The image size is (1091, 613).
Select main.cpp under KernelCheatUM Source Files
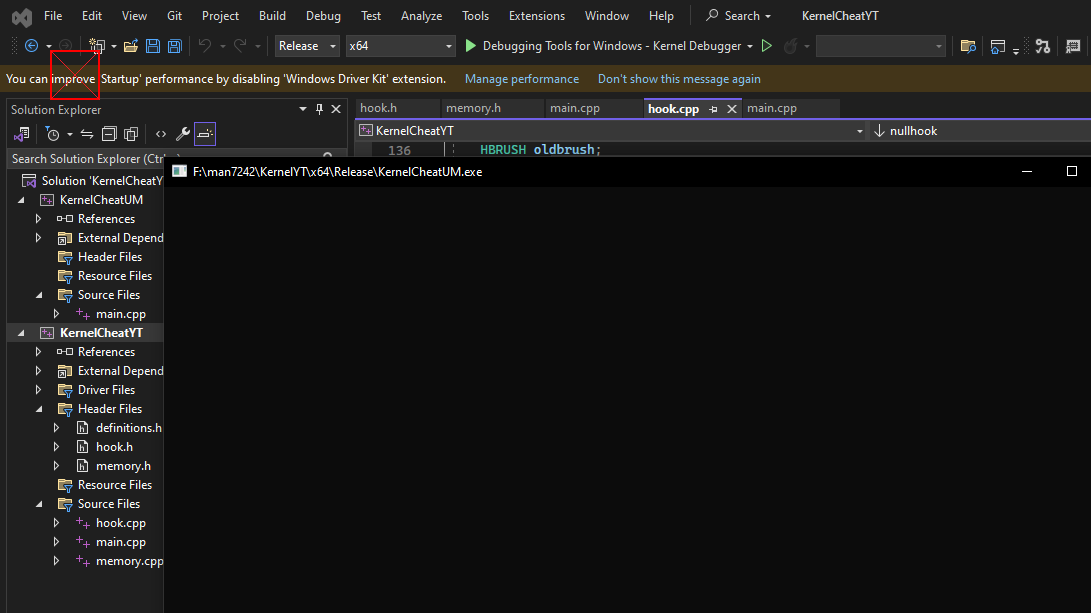121,314
